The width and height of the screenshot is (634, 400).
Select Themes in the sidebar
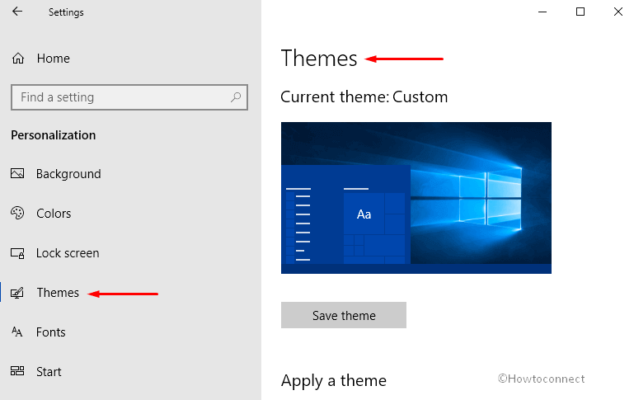pos(58,292)
